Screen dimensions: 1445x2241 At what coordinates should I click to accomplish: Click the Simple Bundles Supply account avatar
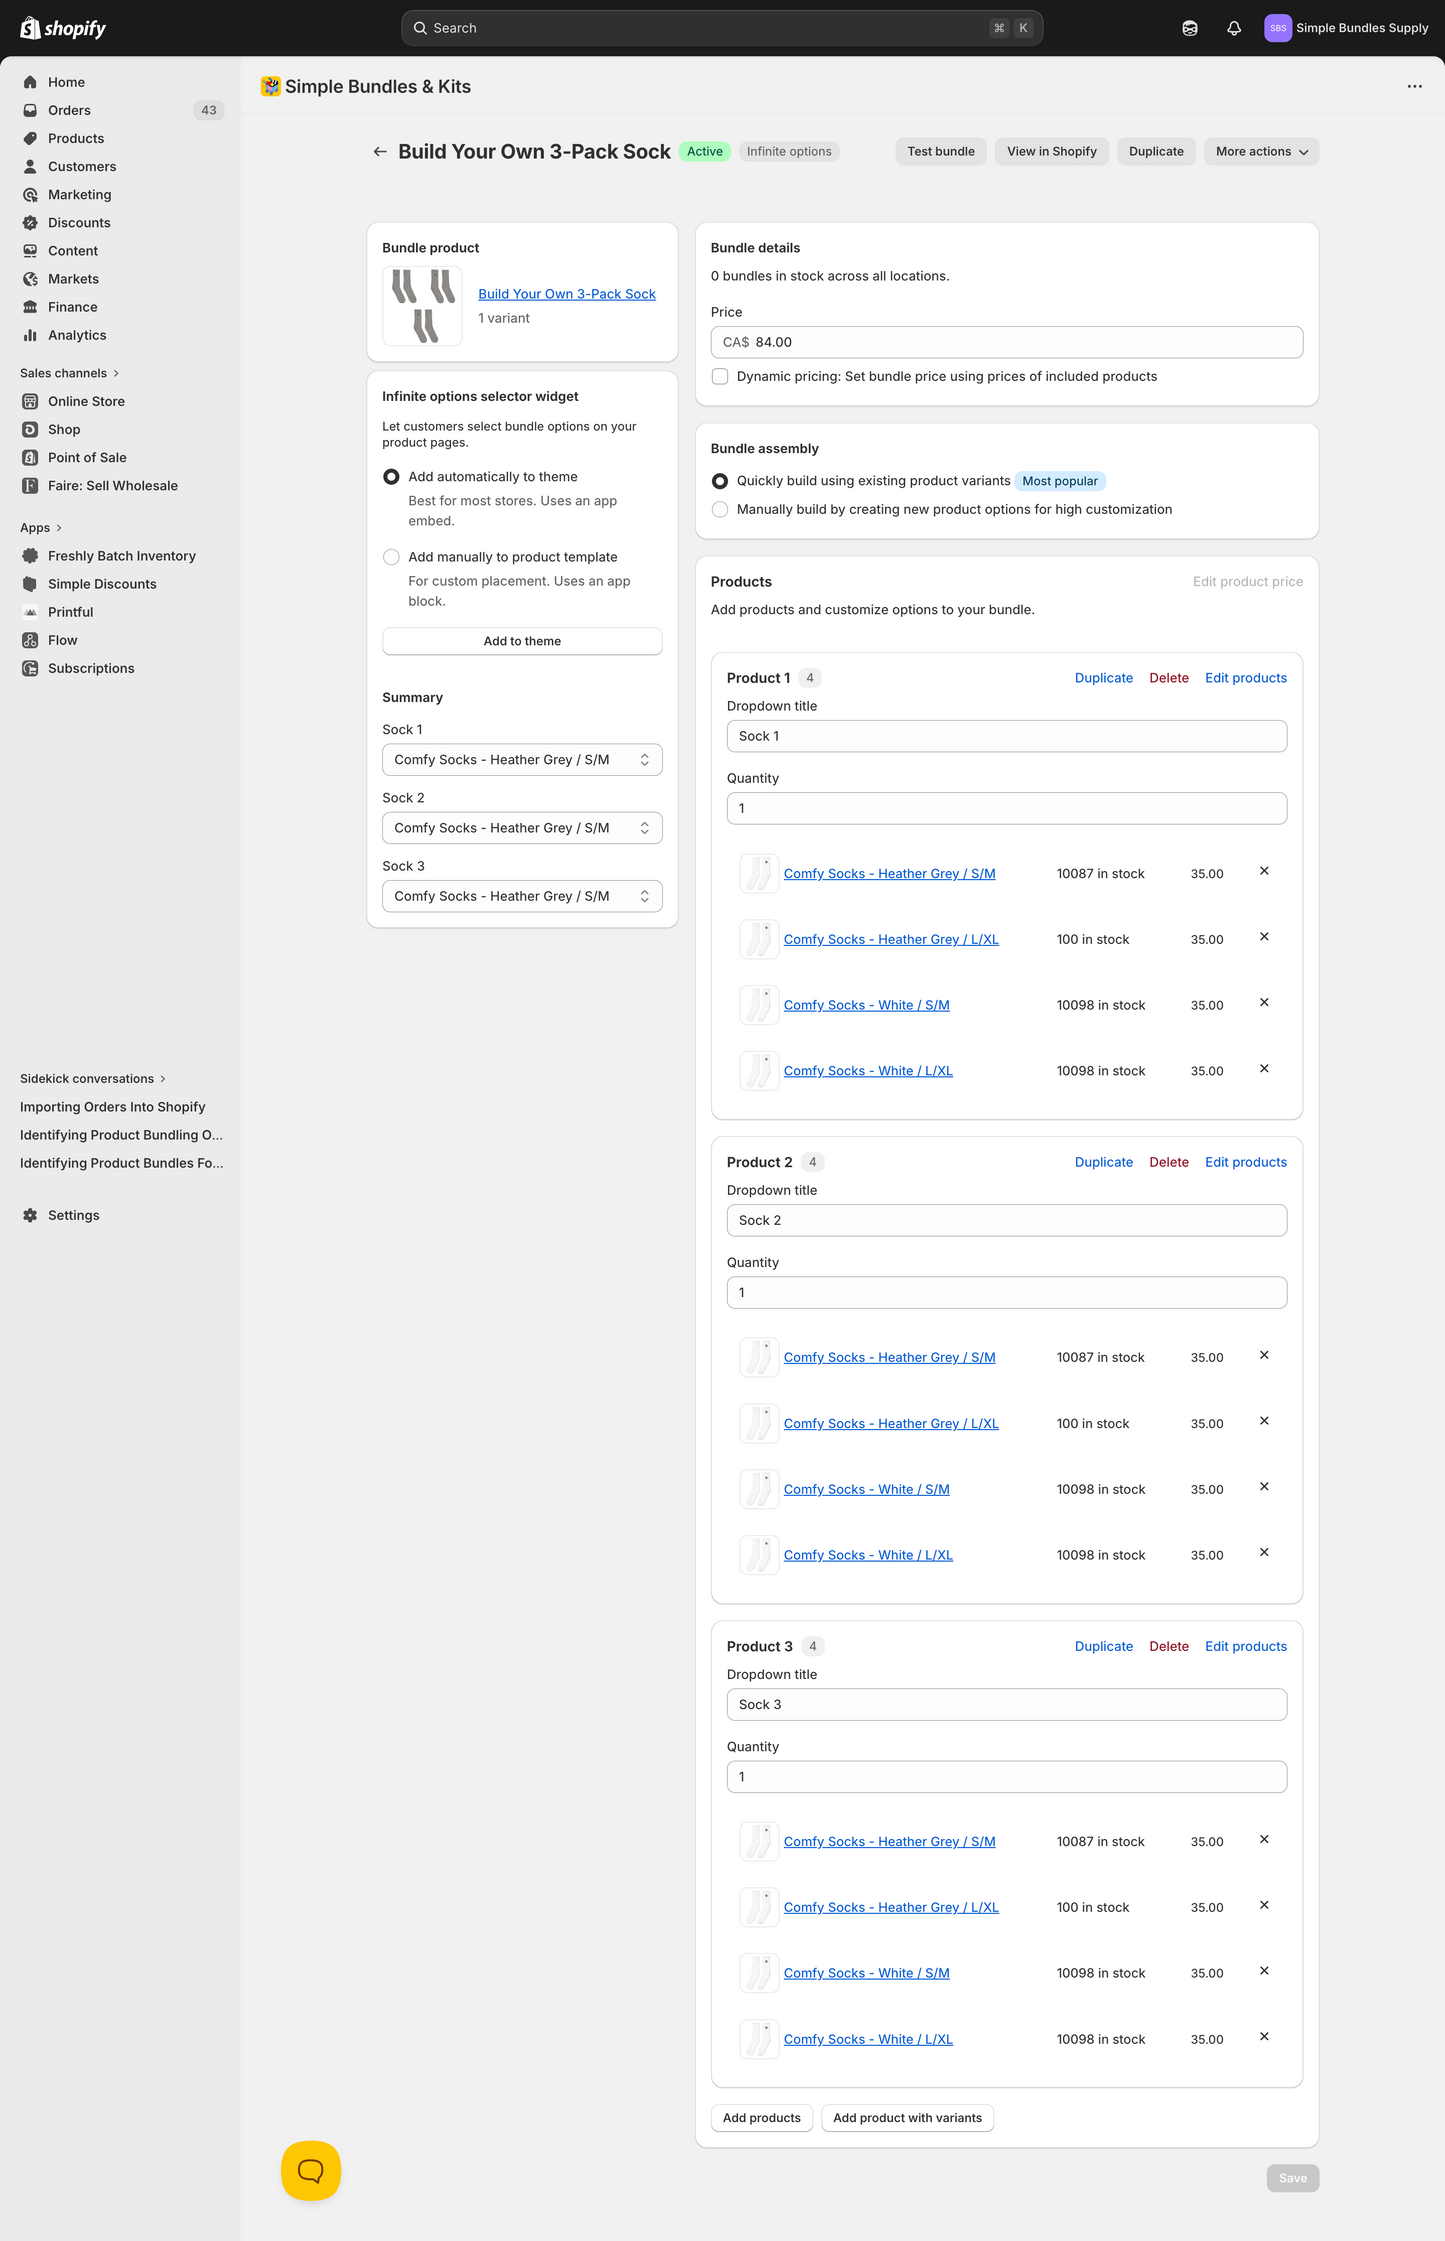(x=1277, y=28)
